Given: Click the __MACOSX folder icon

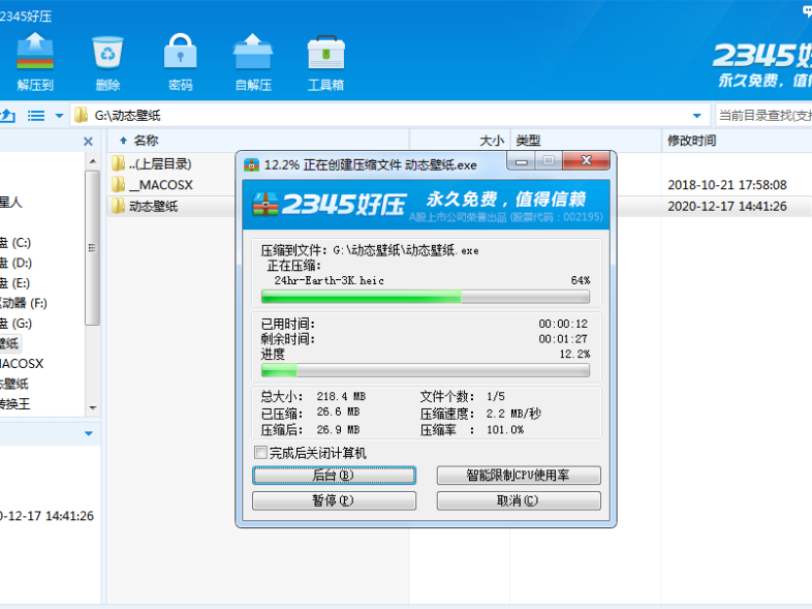Looking at the screenshot, I should pos(119,184).
